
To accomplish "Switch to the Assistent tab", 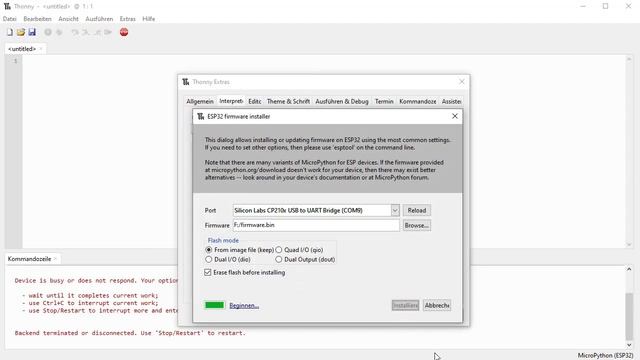I will click(x=451, y=101).
